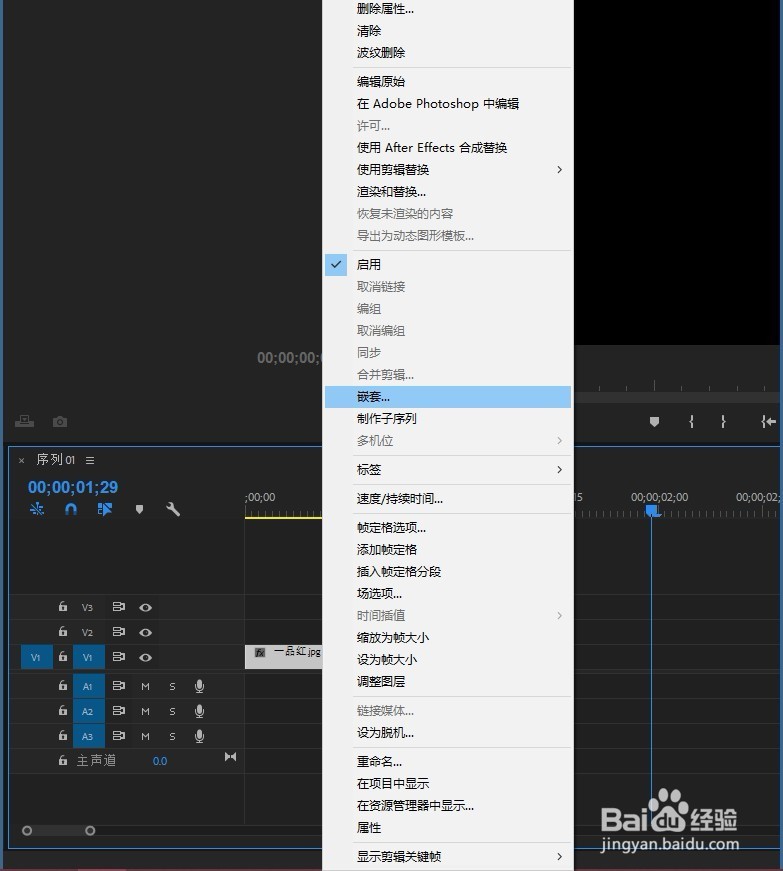
Task: Toggle linked selection icon
Action: pos(104,509)
